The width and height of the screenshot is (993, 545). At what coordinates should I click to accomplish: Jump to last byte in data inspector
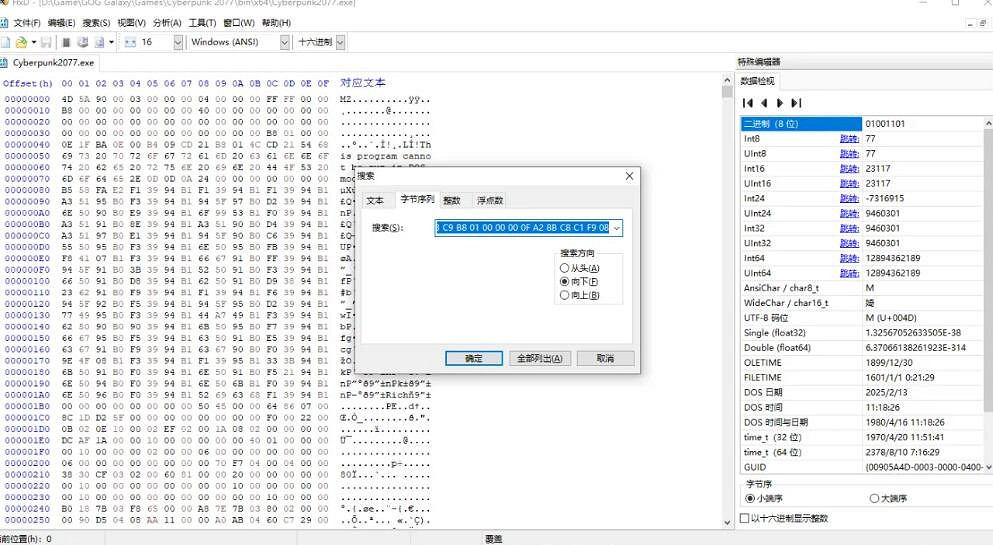(796, 103)
